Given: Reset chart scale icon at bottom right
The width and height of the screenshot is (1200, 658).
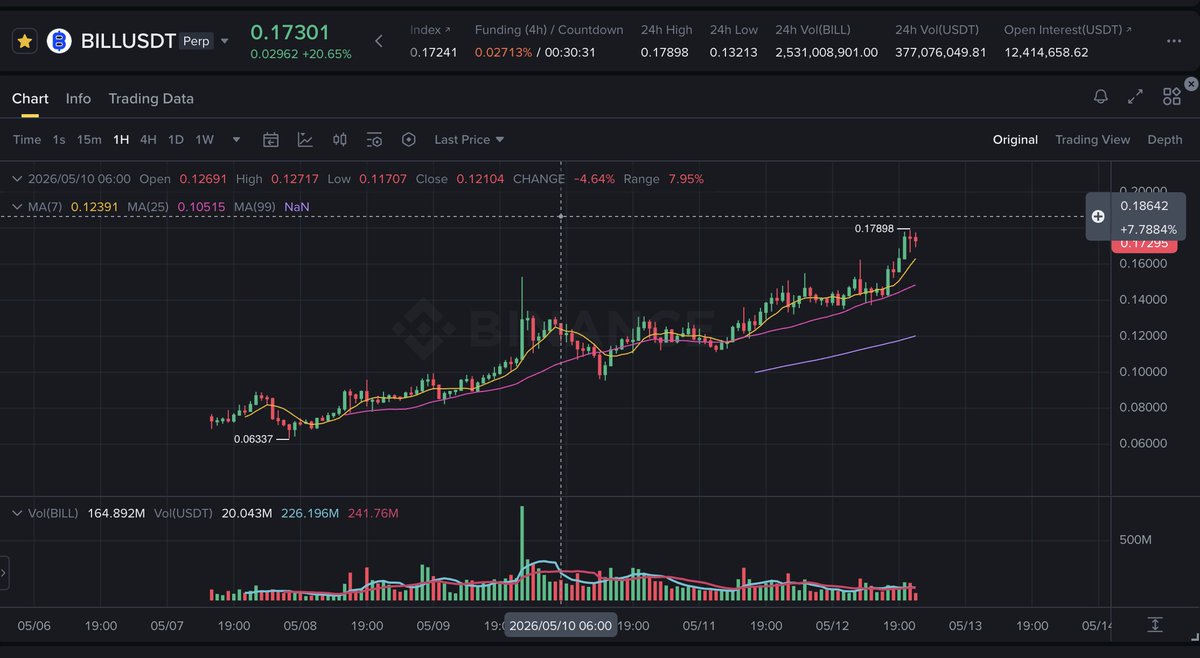Looking at the screenshot, I should [1155, 624].
